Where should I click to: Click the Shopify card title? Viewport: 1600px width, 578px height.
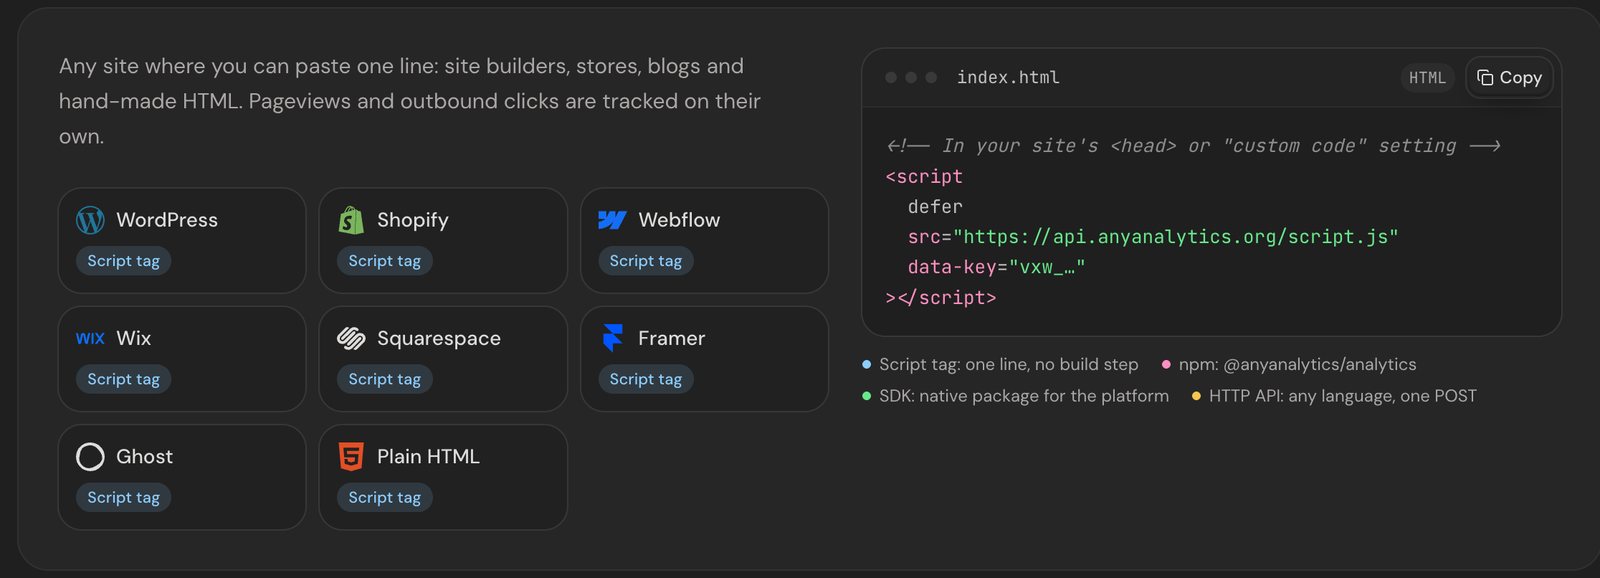coord(412,220)
